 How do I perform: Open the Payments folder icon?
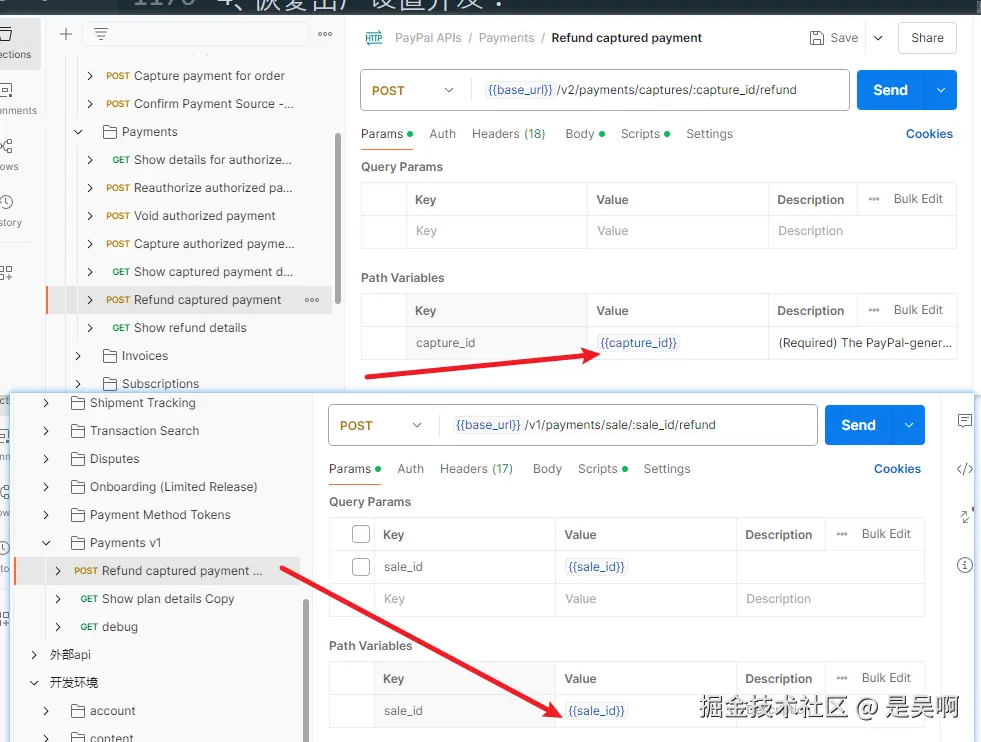(x=109, y=132)
